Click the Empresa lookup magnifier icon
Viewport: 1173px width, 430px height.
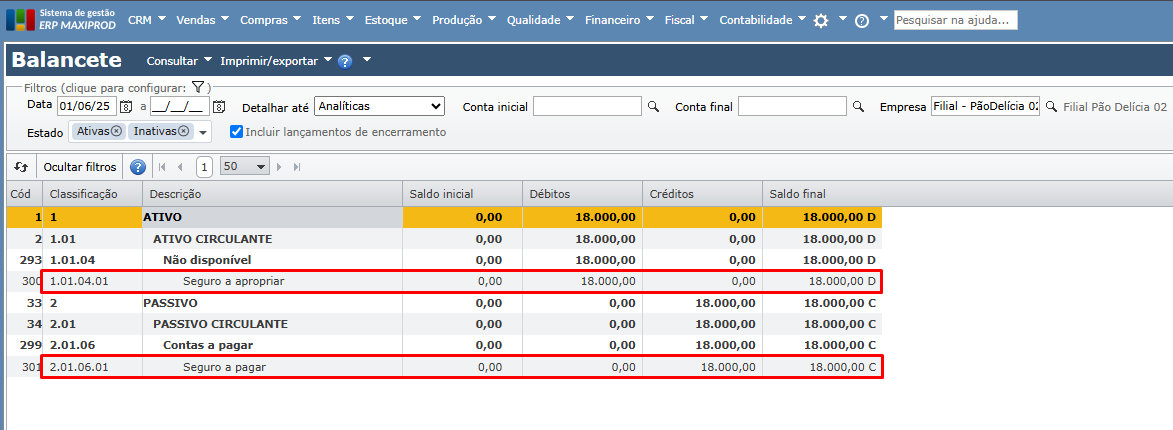click(x=1051, y=106)
